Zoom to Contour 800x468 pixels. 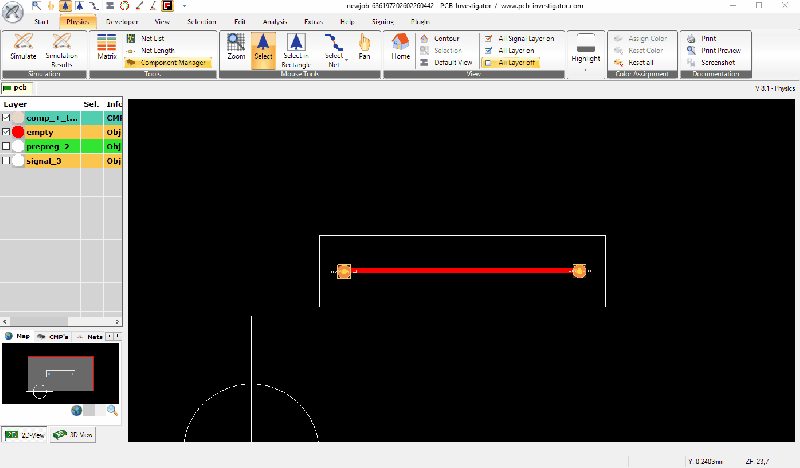point(440,38)
